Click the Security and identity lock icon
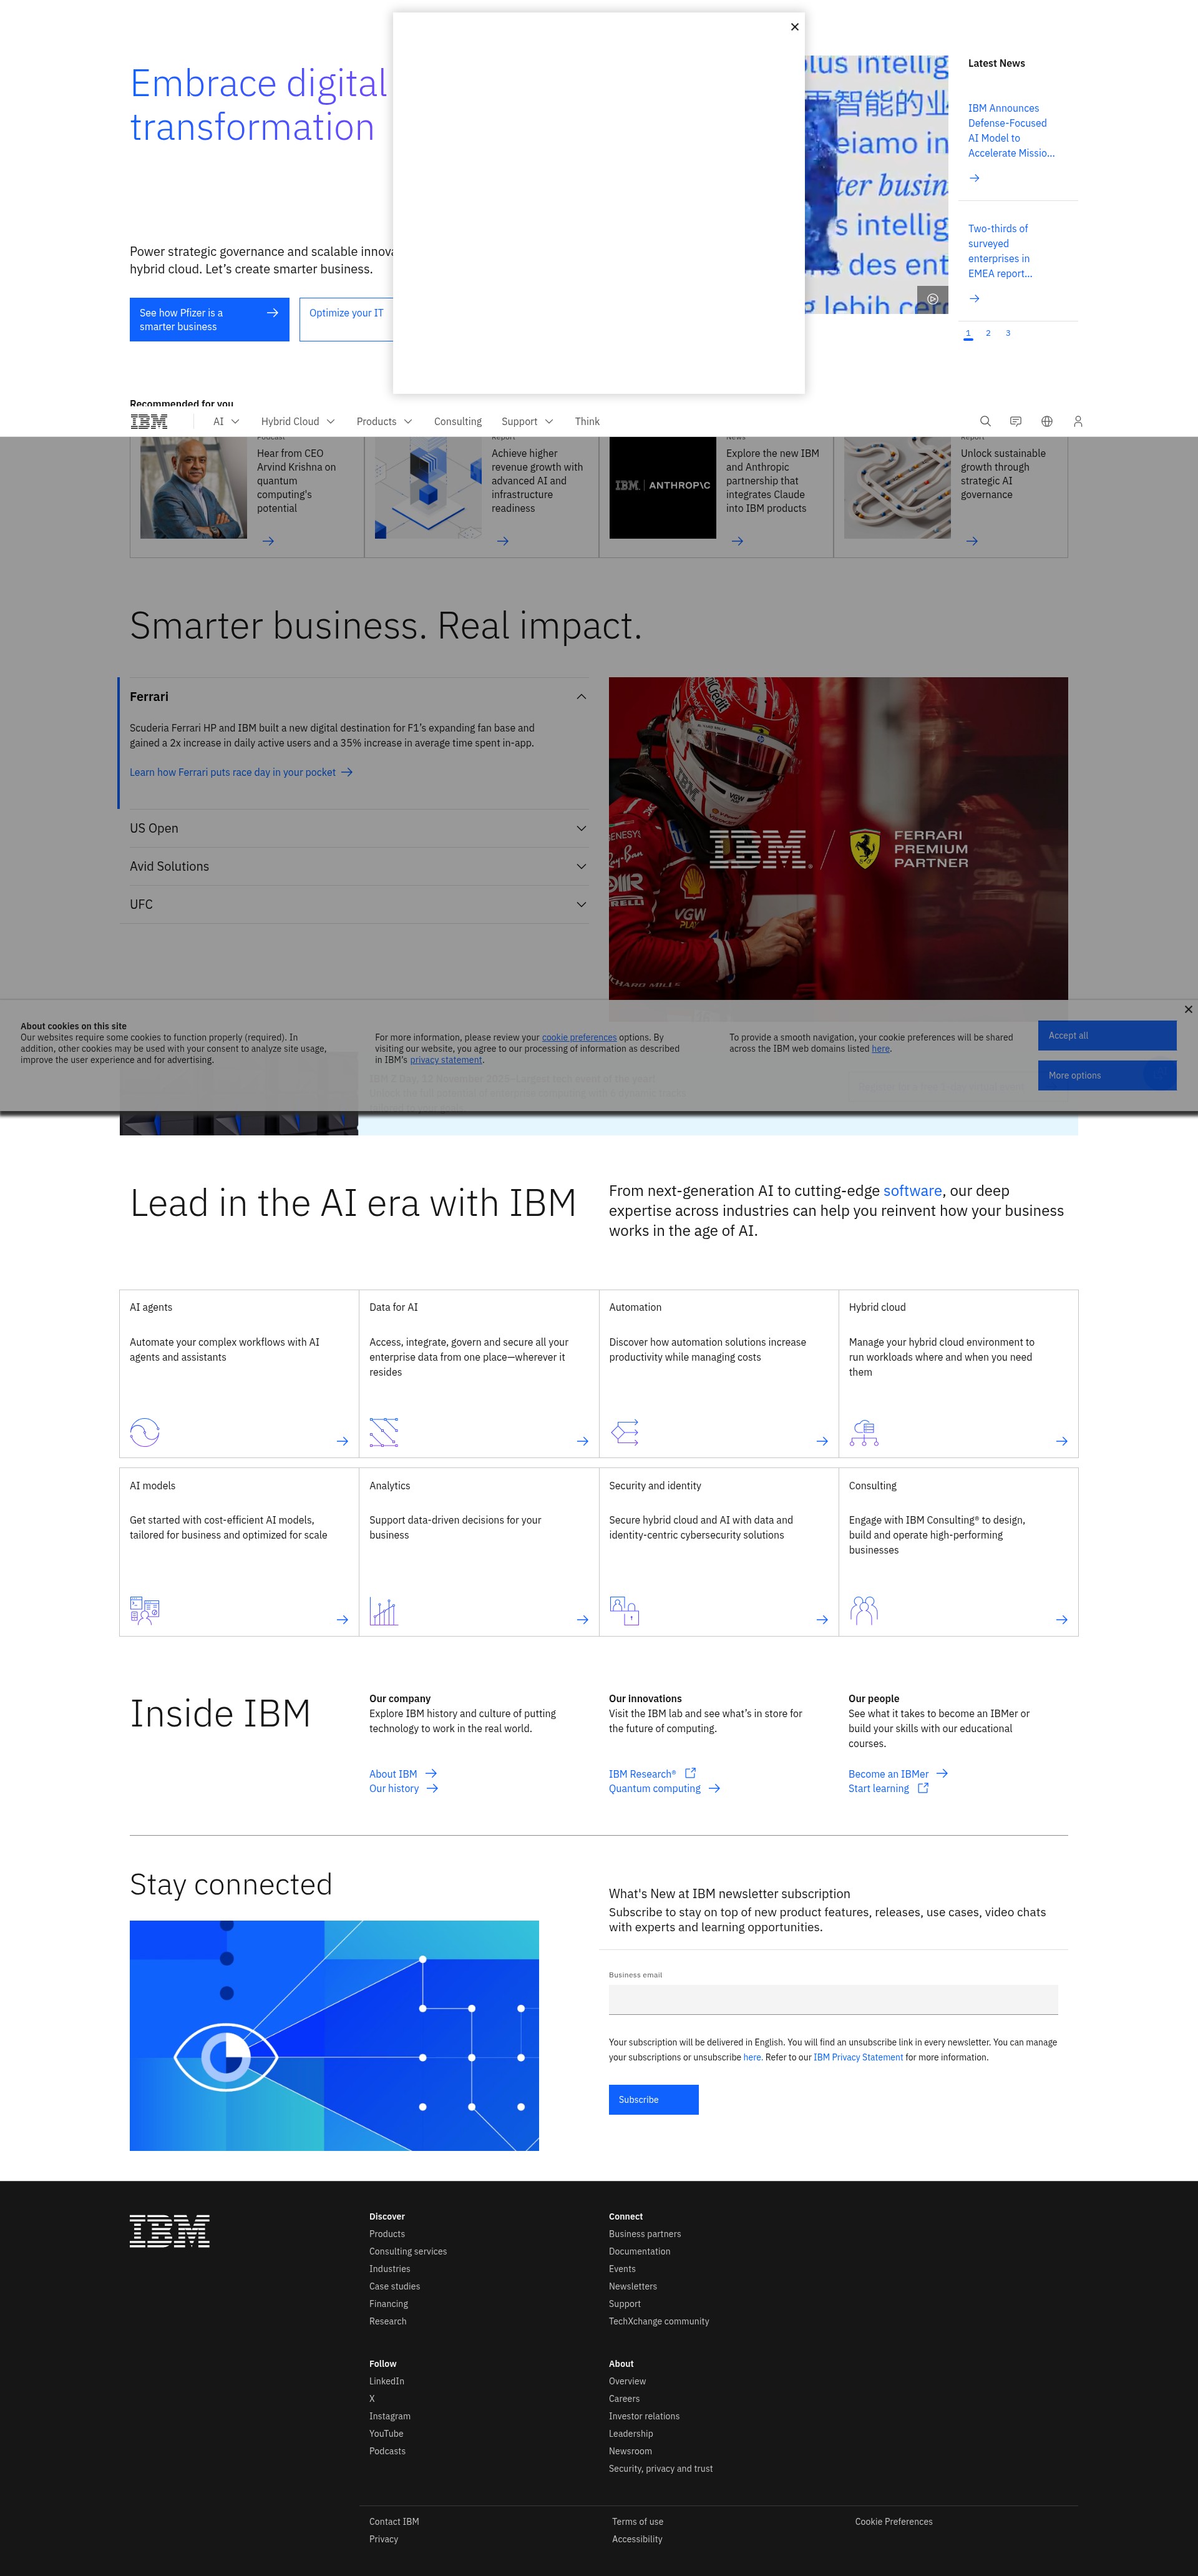This screenshot has width=1198, height=2576. pyautogui.click(x=624, y=1610)
